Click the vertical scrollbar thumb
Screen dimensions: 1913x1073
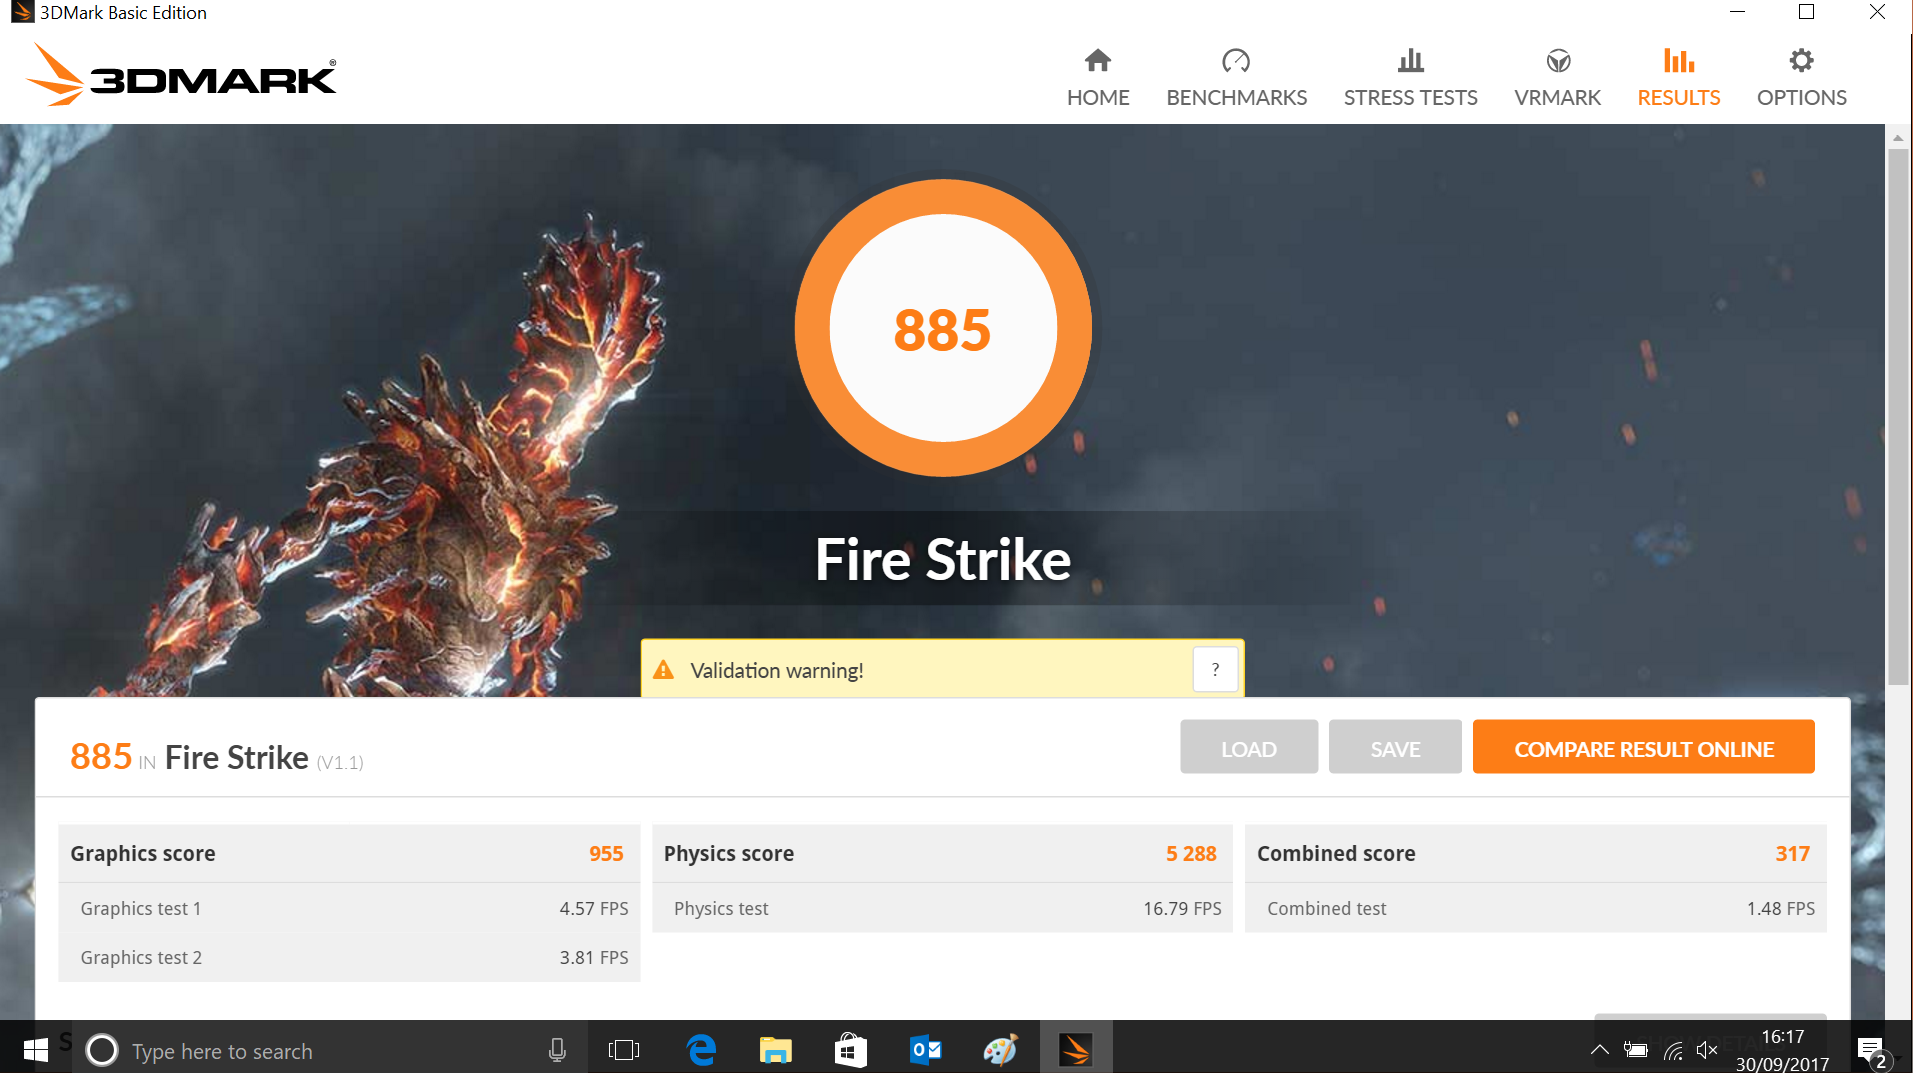click(1897, 416)
